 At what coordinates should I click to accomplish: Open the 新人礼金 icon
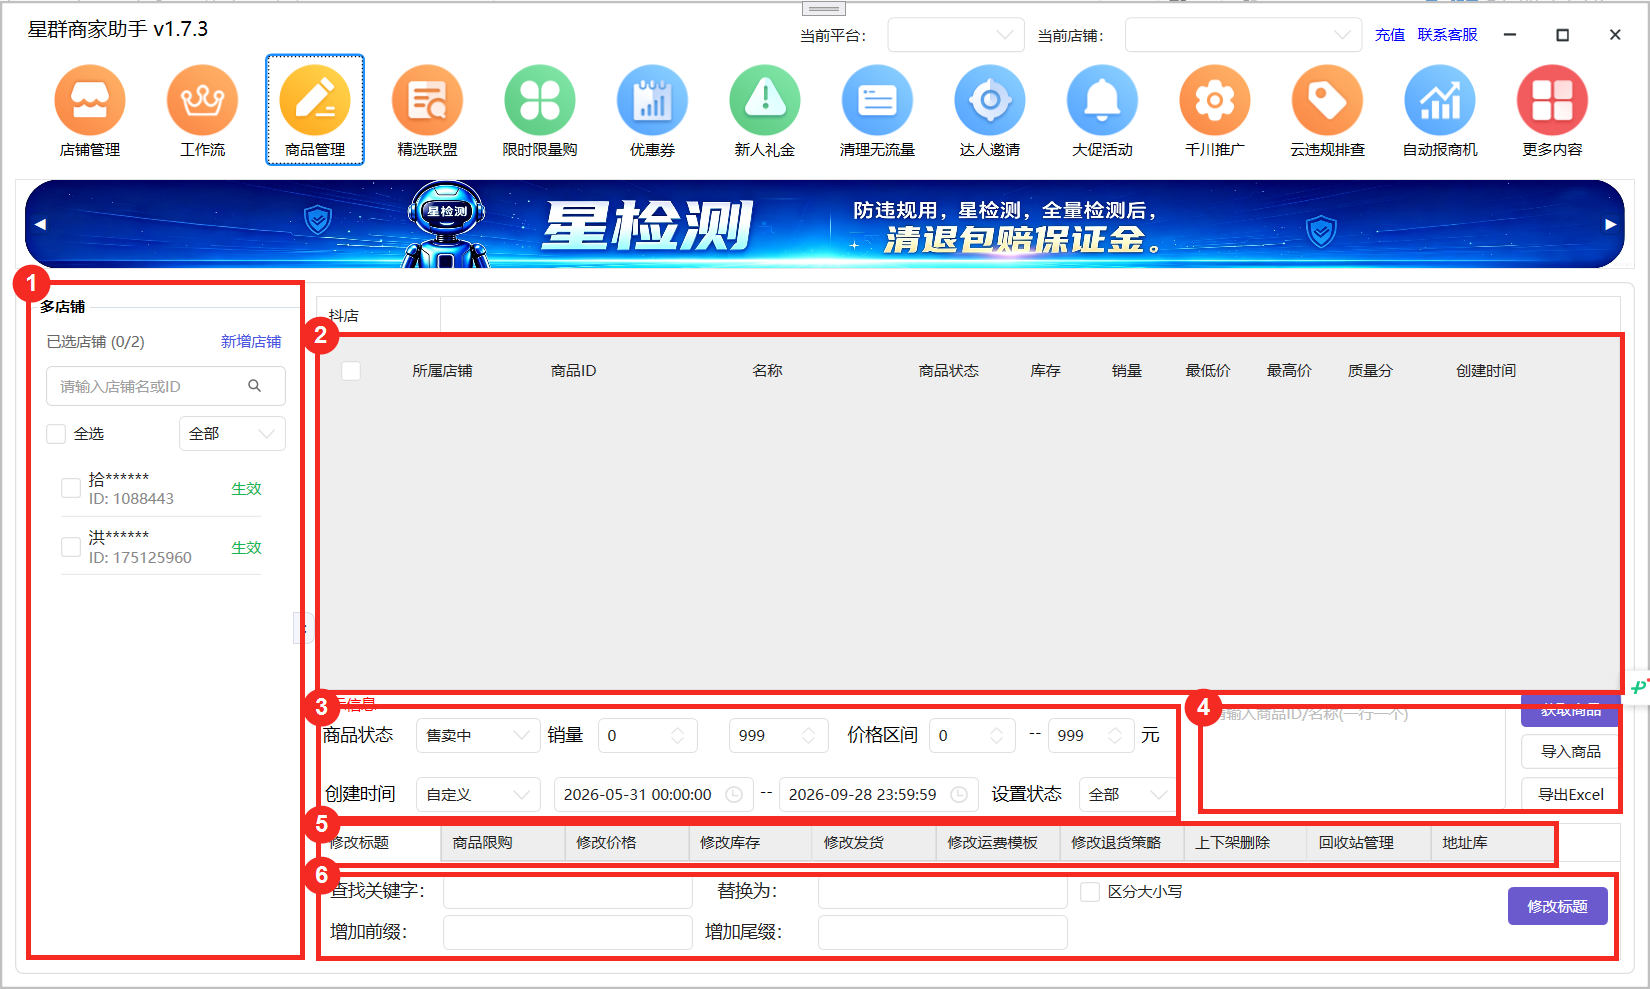pos(765,100)
